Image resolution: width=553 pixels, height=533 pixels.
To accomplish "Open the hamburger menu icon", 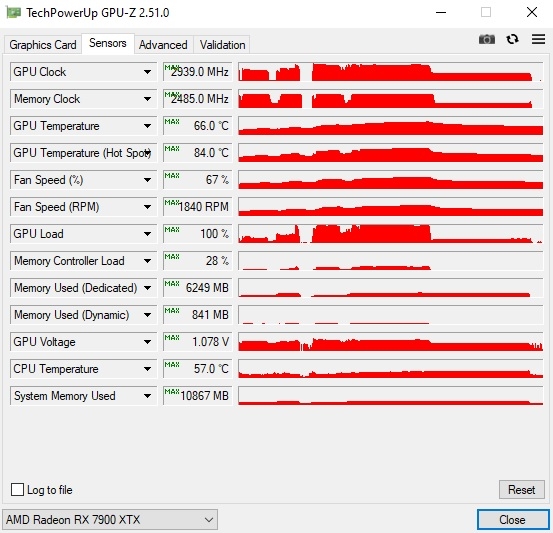I will [x=539, y=39].
